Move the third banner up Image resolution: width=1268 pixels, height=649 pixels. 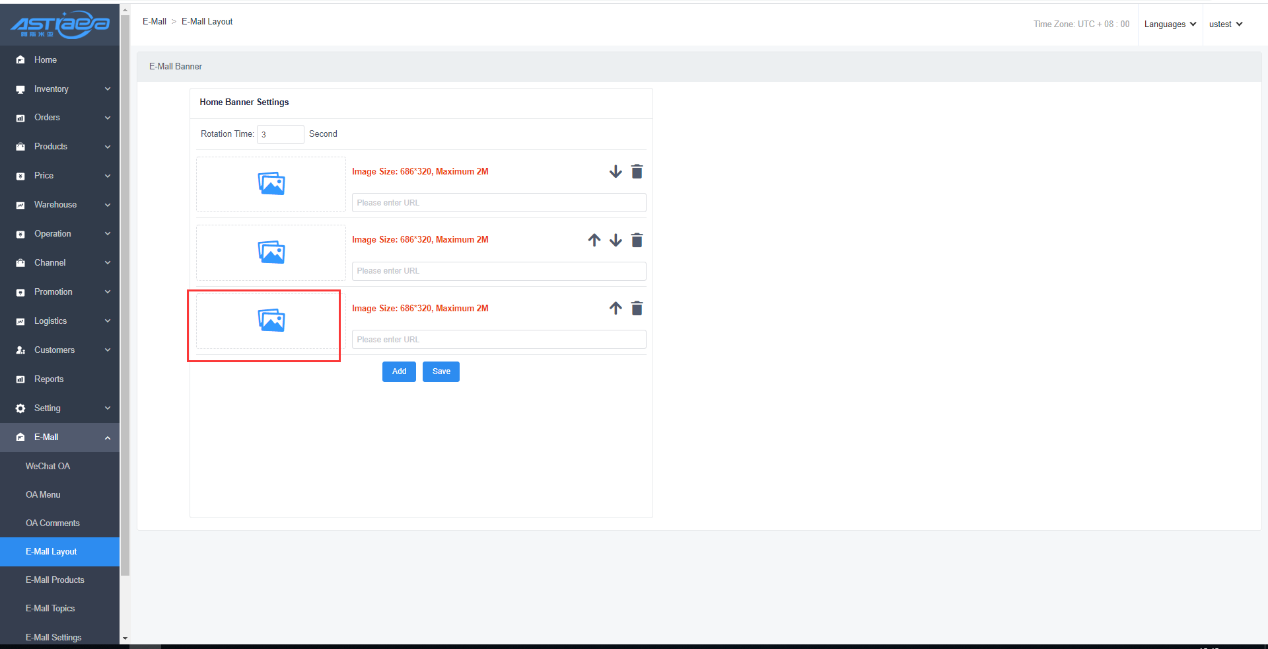[x=616, y=309]
